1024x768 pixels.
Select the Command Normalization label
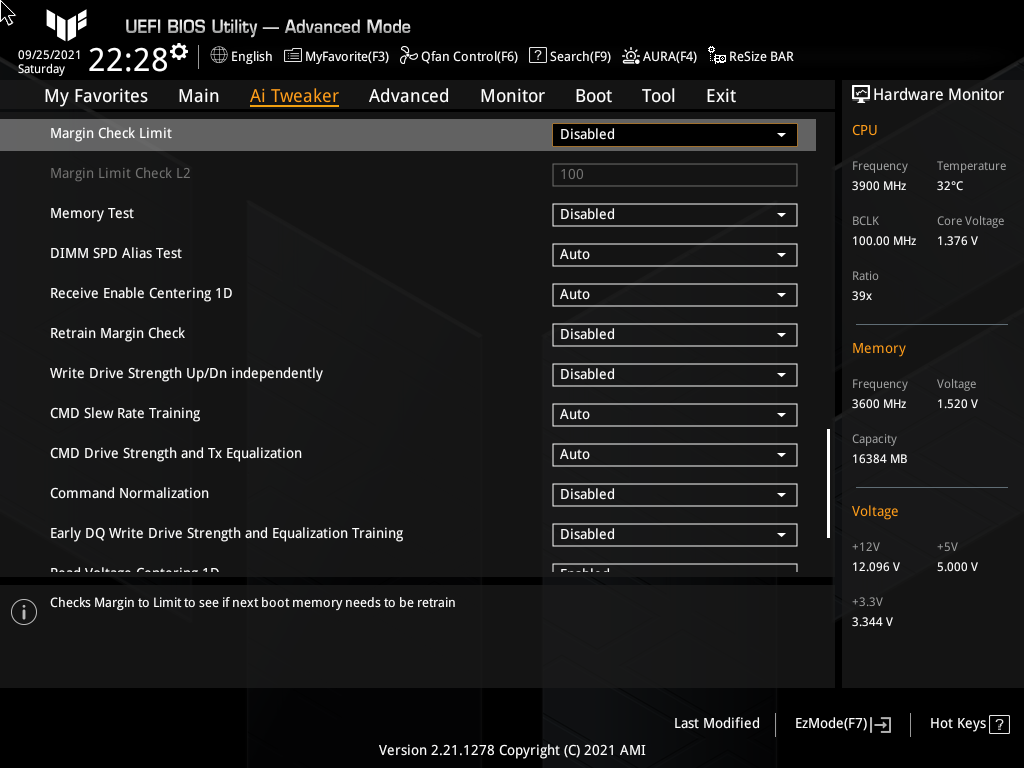point(129,494)
